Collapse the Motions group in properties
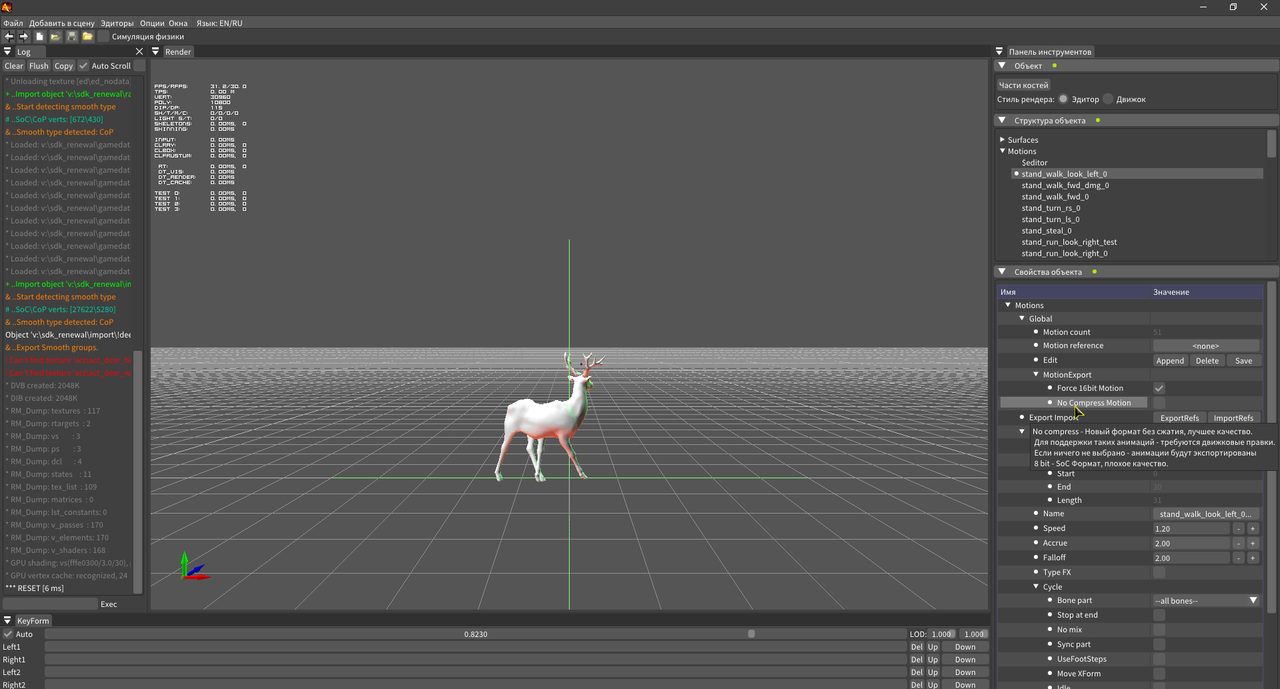Image resolution: width=1280 pixels, height=689 pixels. click(x=1008, y=306)
